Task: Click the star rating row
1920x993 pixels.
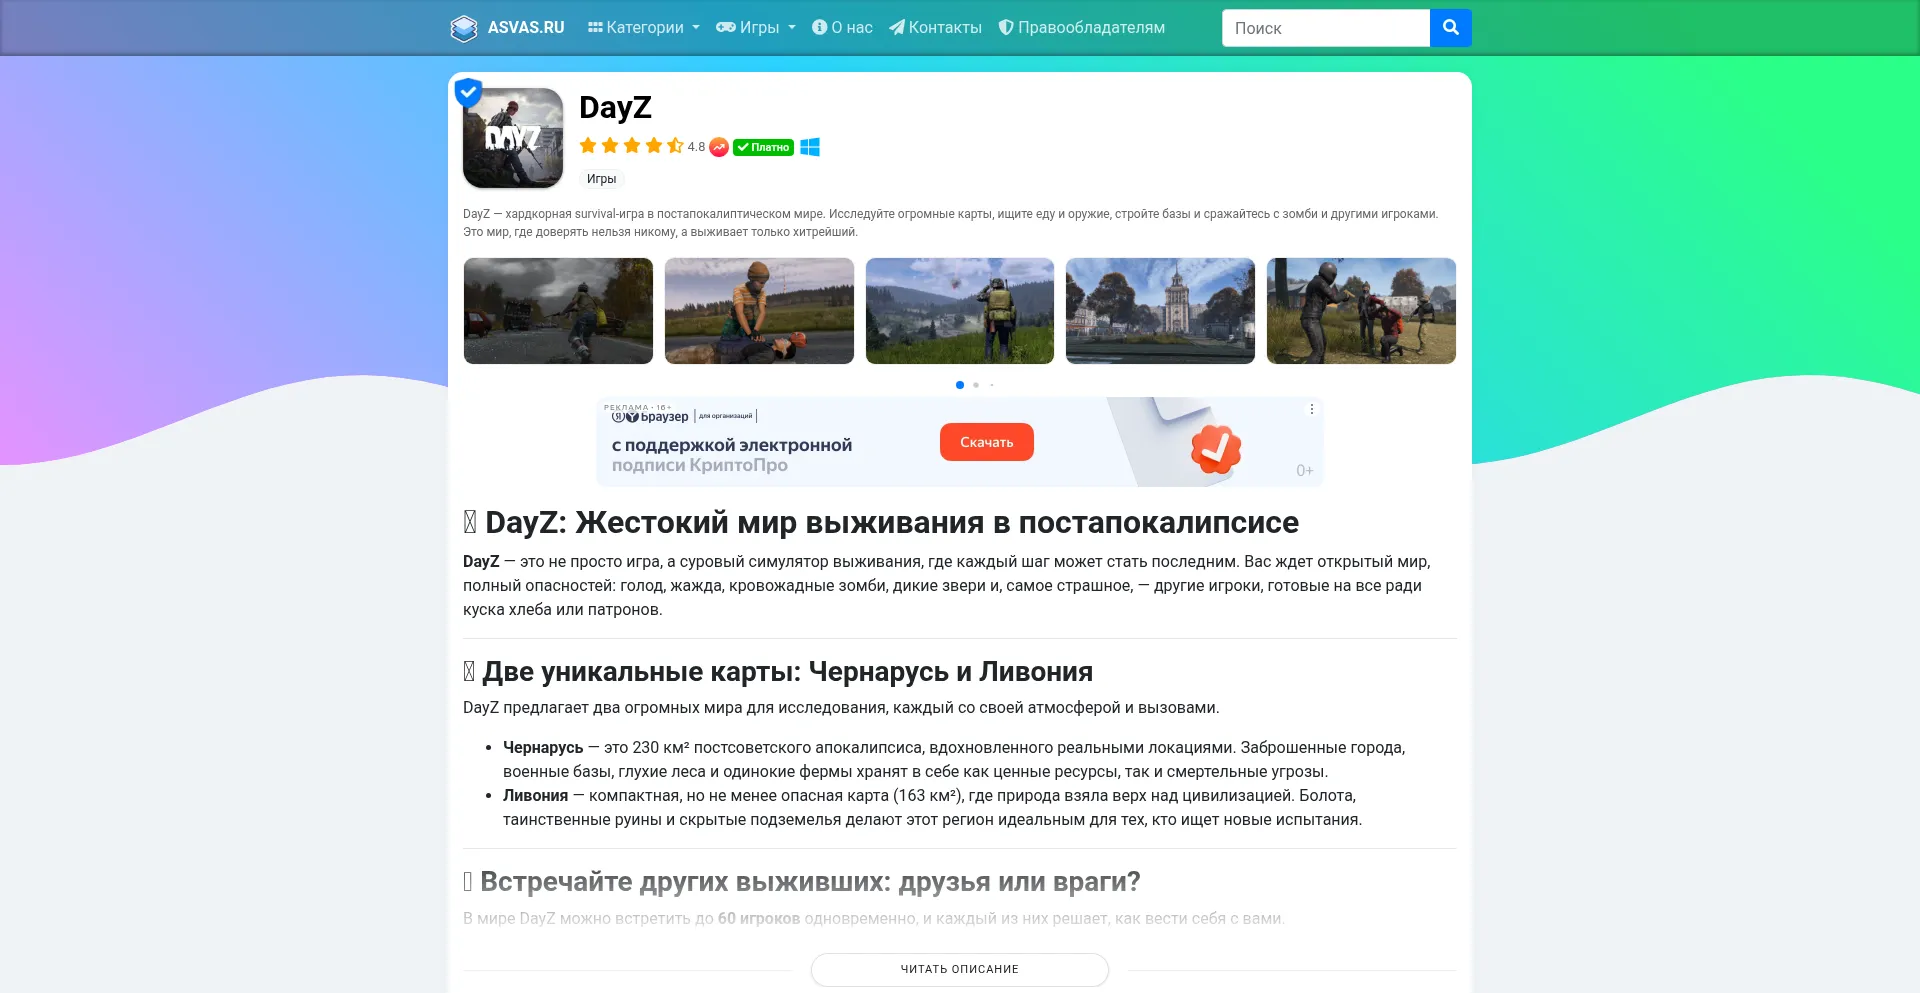Action: pos(631,146)
